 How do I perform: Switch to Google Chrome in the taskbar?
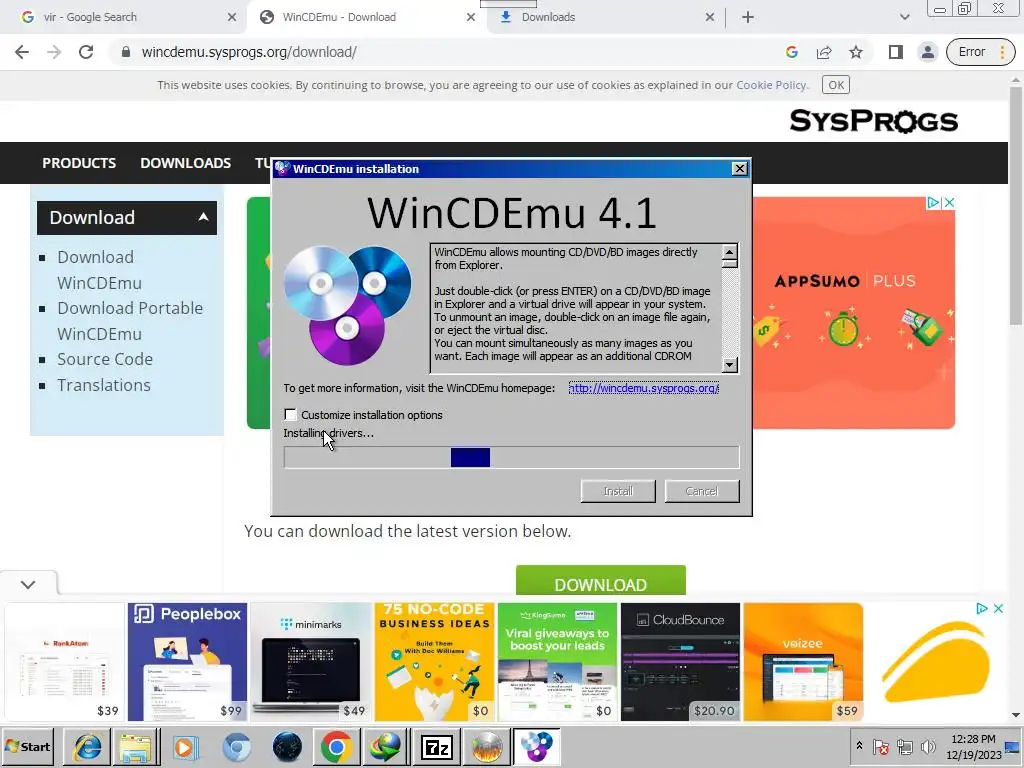tap(336, 746)
